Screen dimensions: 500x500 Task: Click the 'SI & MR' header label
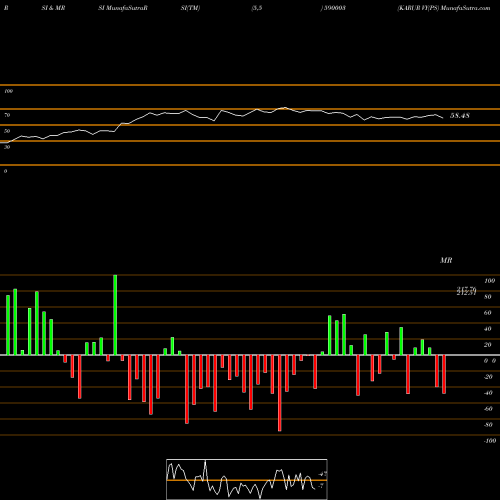(x=53, y=8)
